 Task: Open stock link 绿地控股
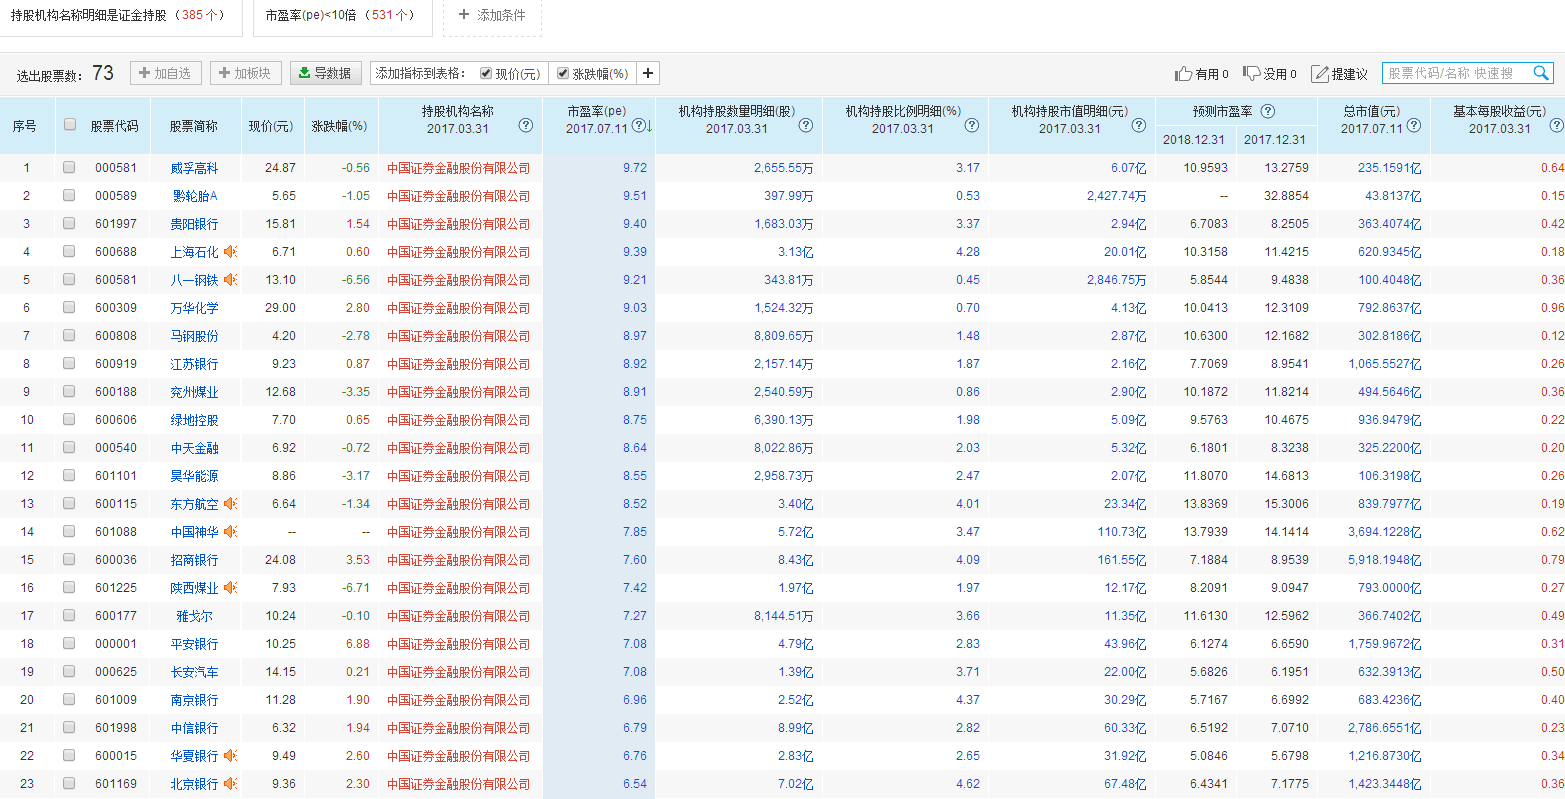(194, 420)
